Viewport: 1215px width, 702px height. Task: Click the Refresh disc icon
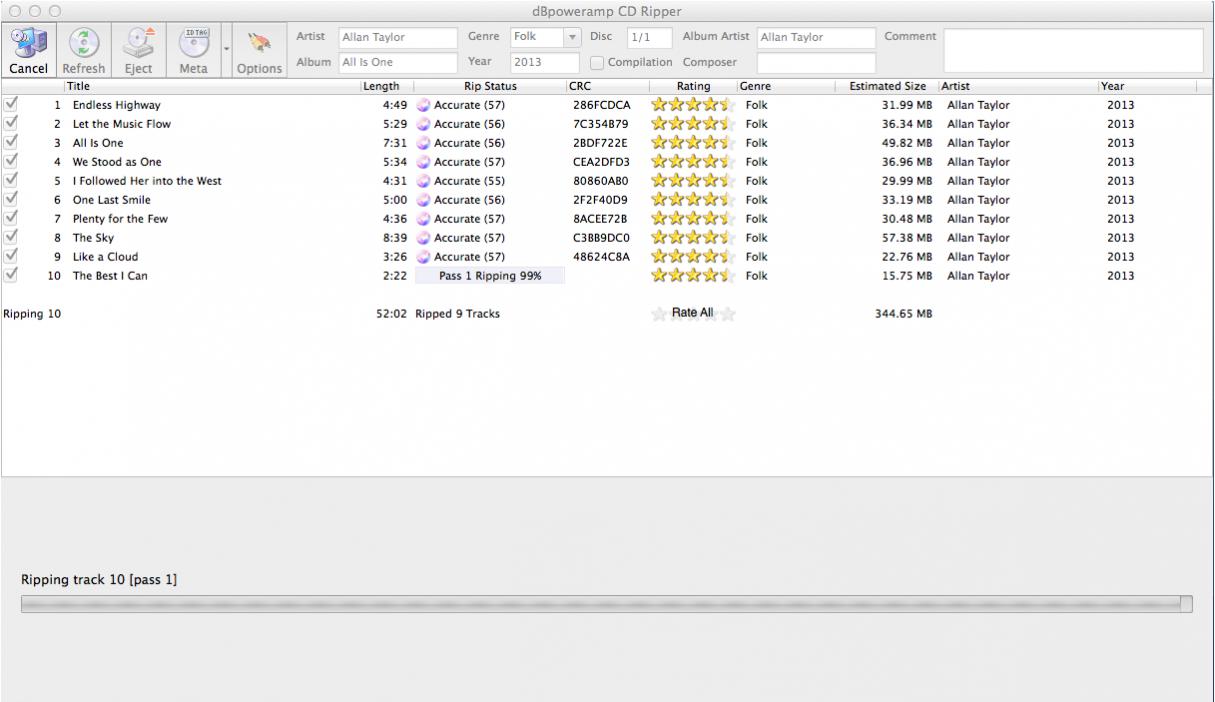pyautogui.click(x=83, y=44)
